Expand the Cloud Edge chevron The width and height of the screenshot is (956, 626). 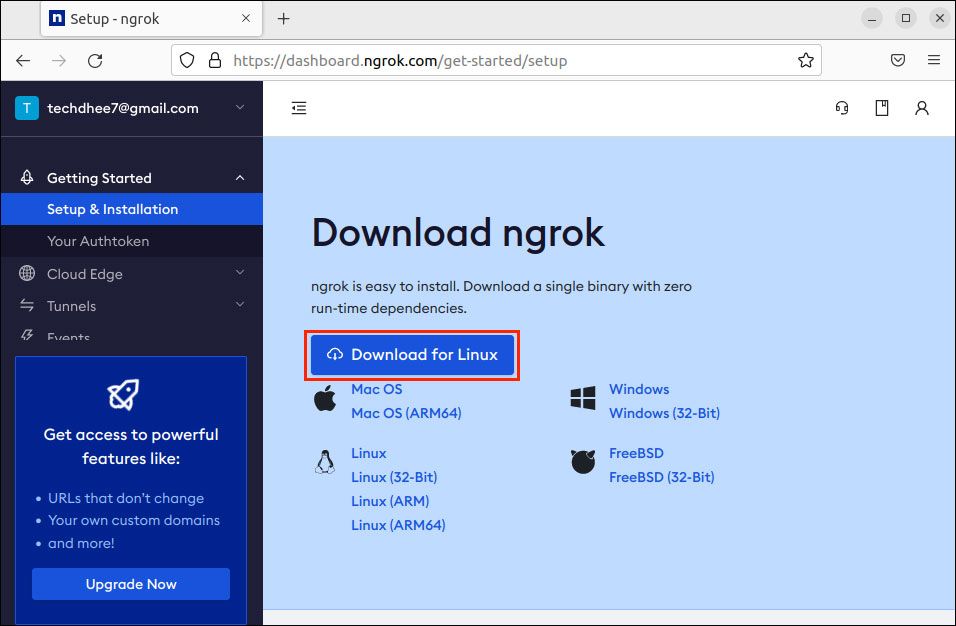click(240, 272)
